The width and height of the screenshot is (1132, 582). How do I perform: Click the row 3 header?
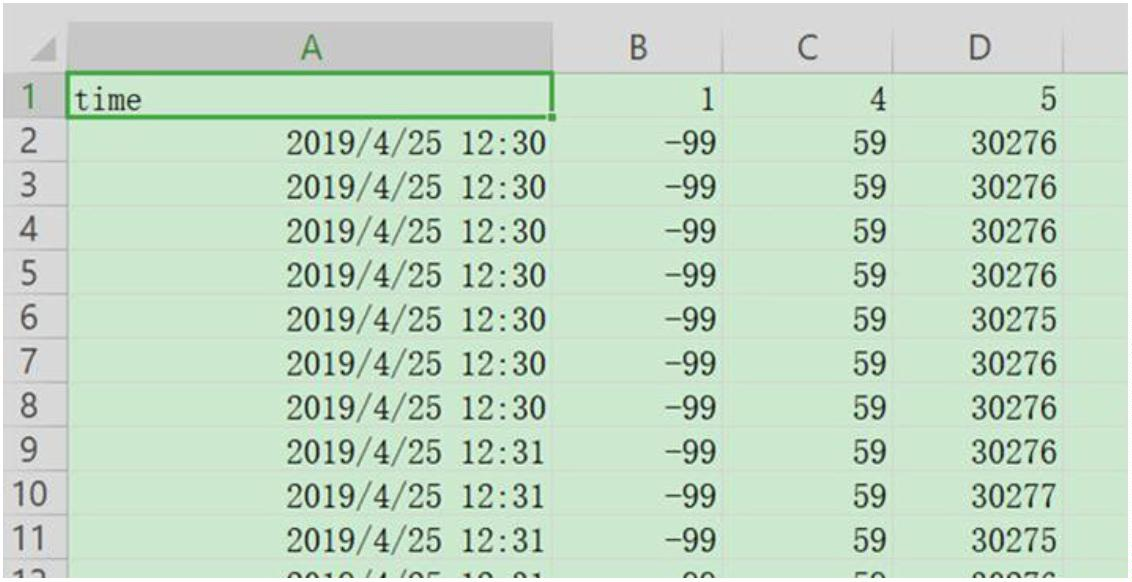(32, 187)
